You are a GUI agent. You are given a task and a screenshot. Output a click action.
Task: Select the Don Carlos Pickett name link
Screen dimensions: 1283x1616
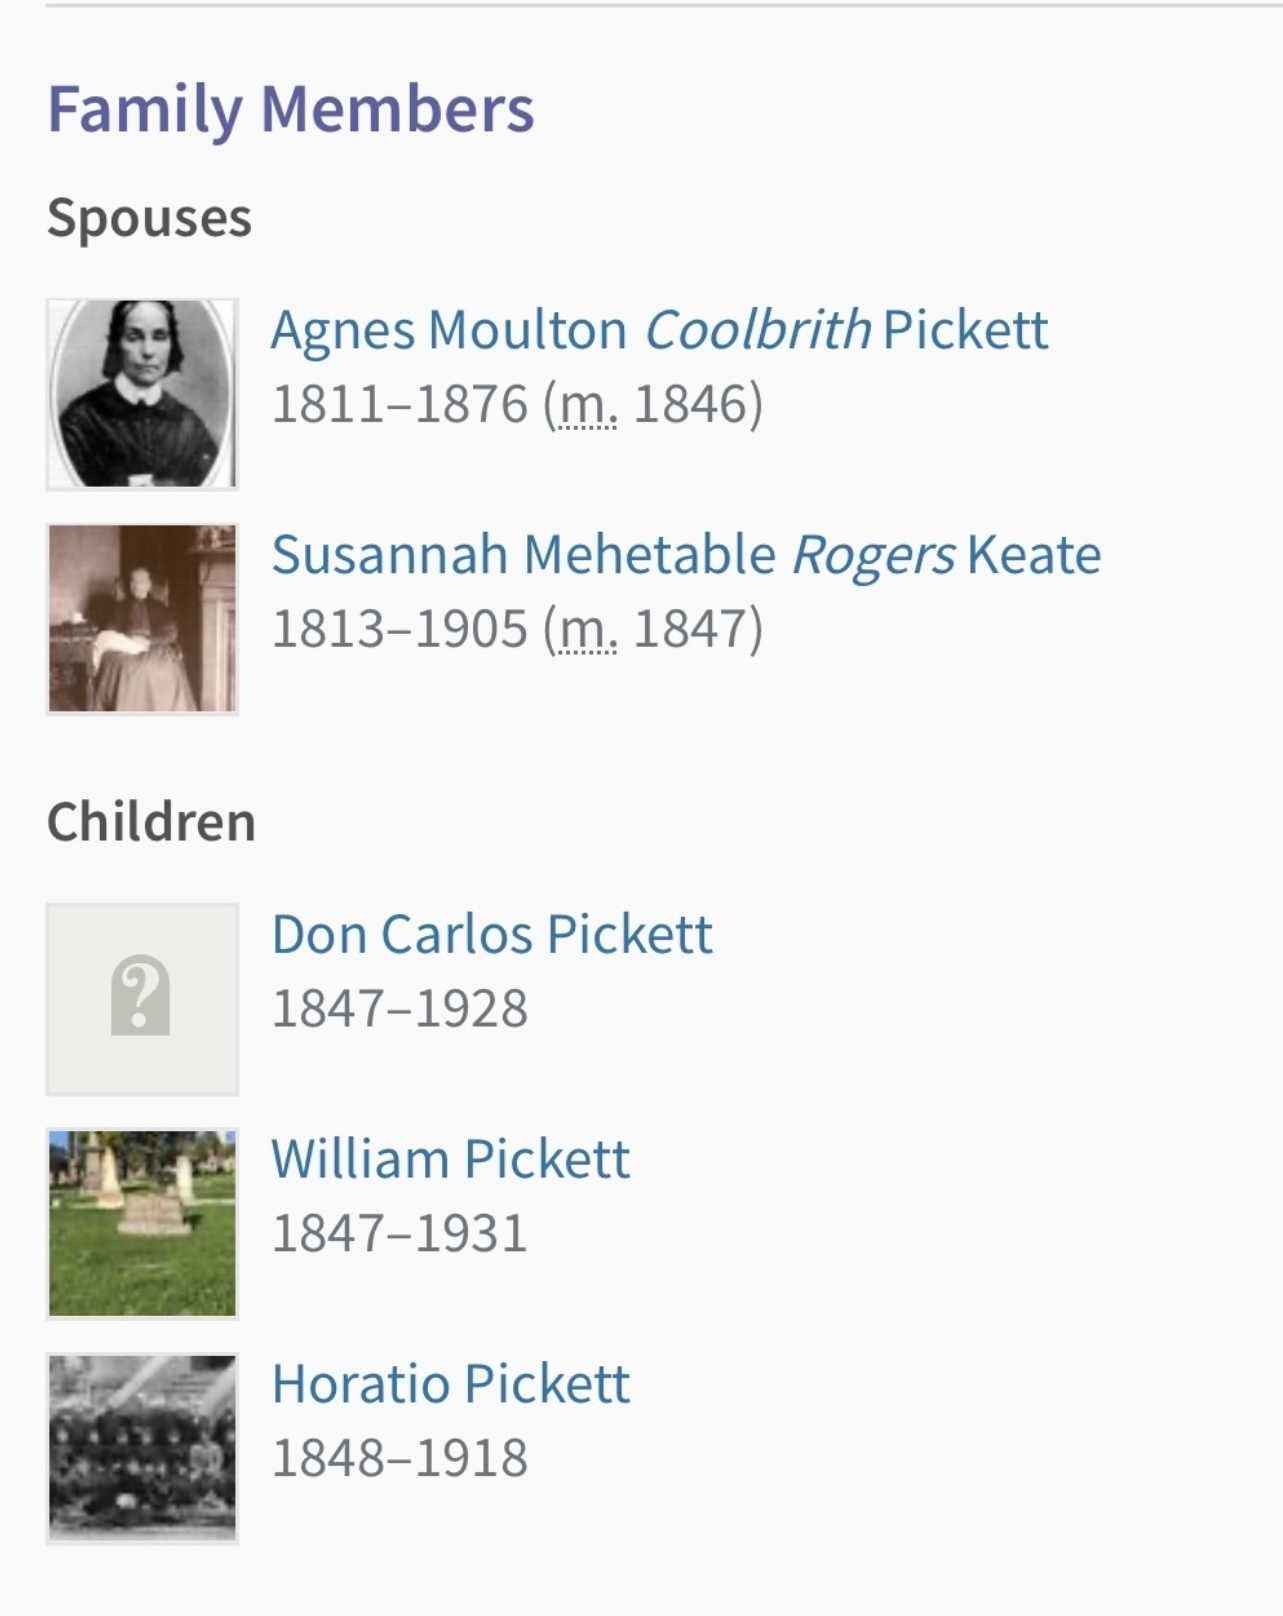pyautogui.click(x=491, y=935)
